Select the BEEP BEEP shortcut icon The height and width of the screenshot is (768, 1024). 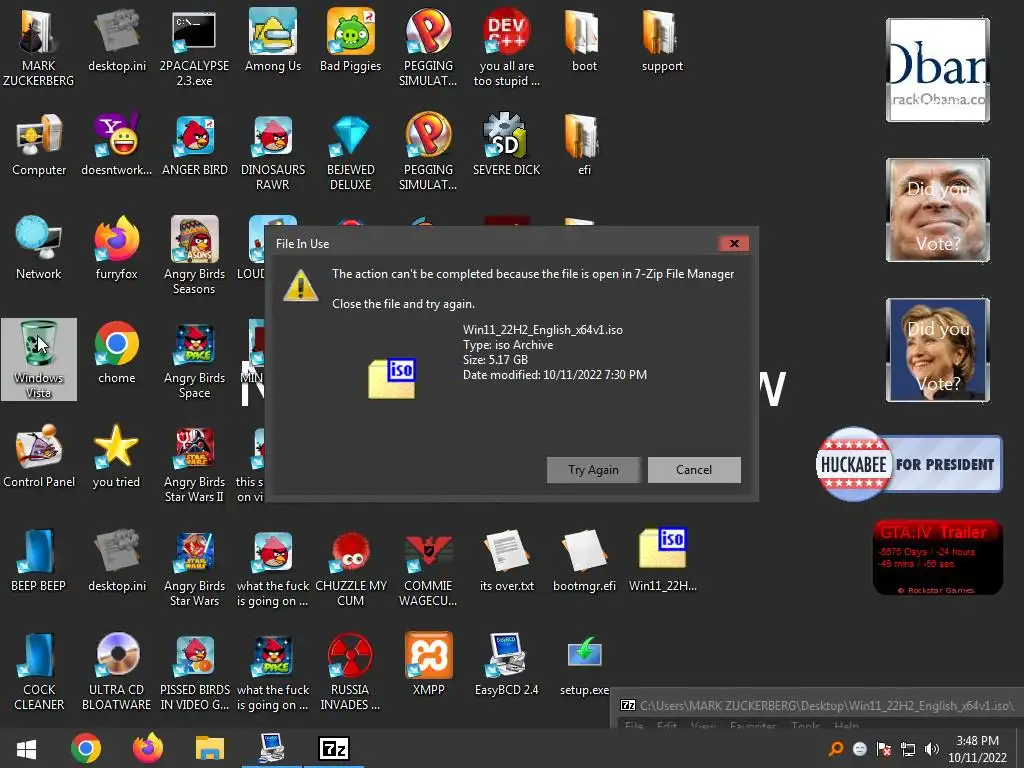39,560
